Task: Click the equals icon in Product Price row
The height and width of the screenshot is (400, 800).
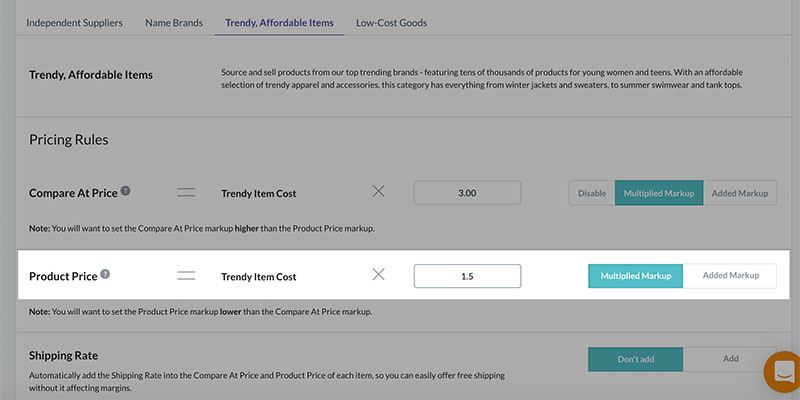Action: [187, 276]
